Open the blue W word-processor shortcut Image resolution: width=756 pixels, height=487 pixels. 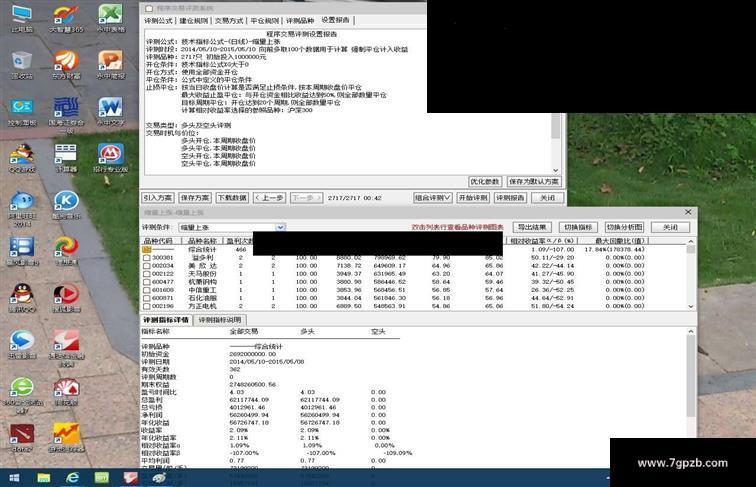pos(110,111)
